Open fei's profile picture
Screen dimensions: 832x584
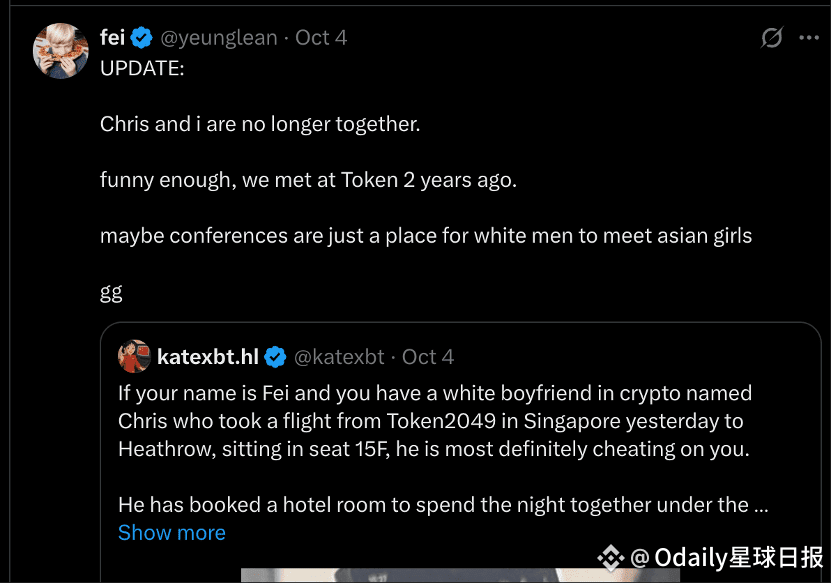click(x=61, y=49)
